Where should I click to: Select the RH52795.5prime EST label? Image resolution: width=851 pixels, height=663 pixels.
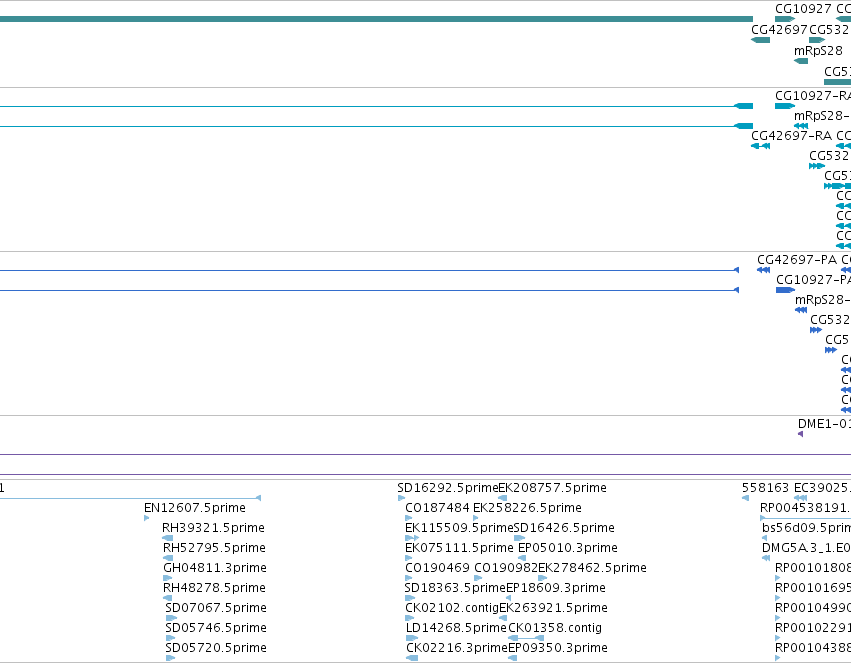(x=214, y=548)
